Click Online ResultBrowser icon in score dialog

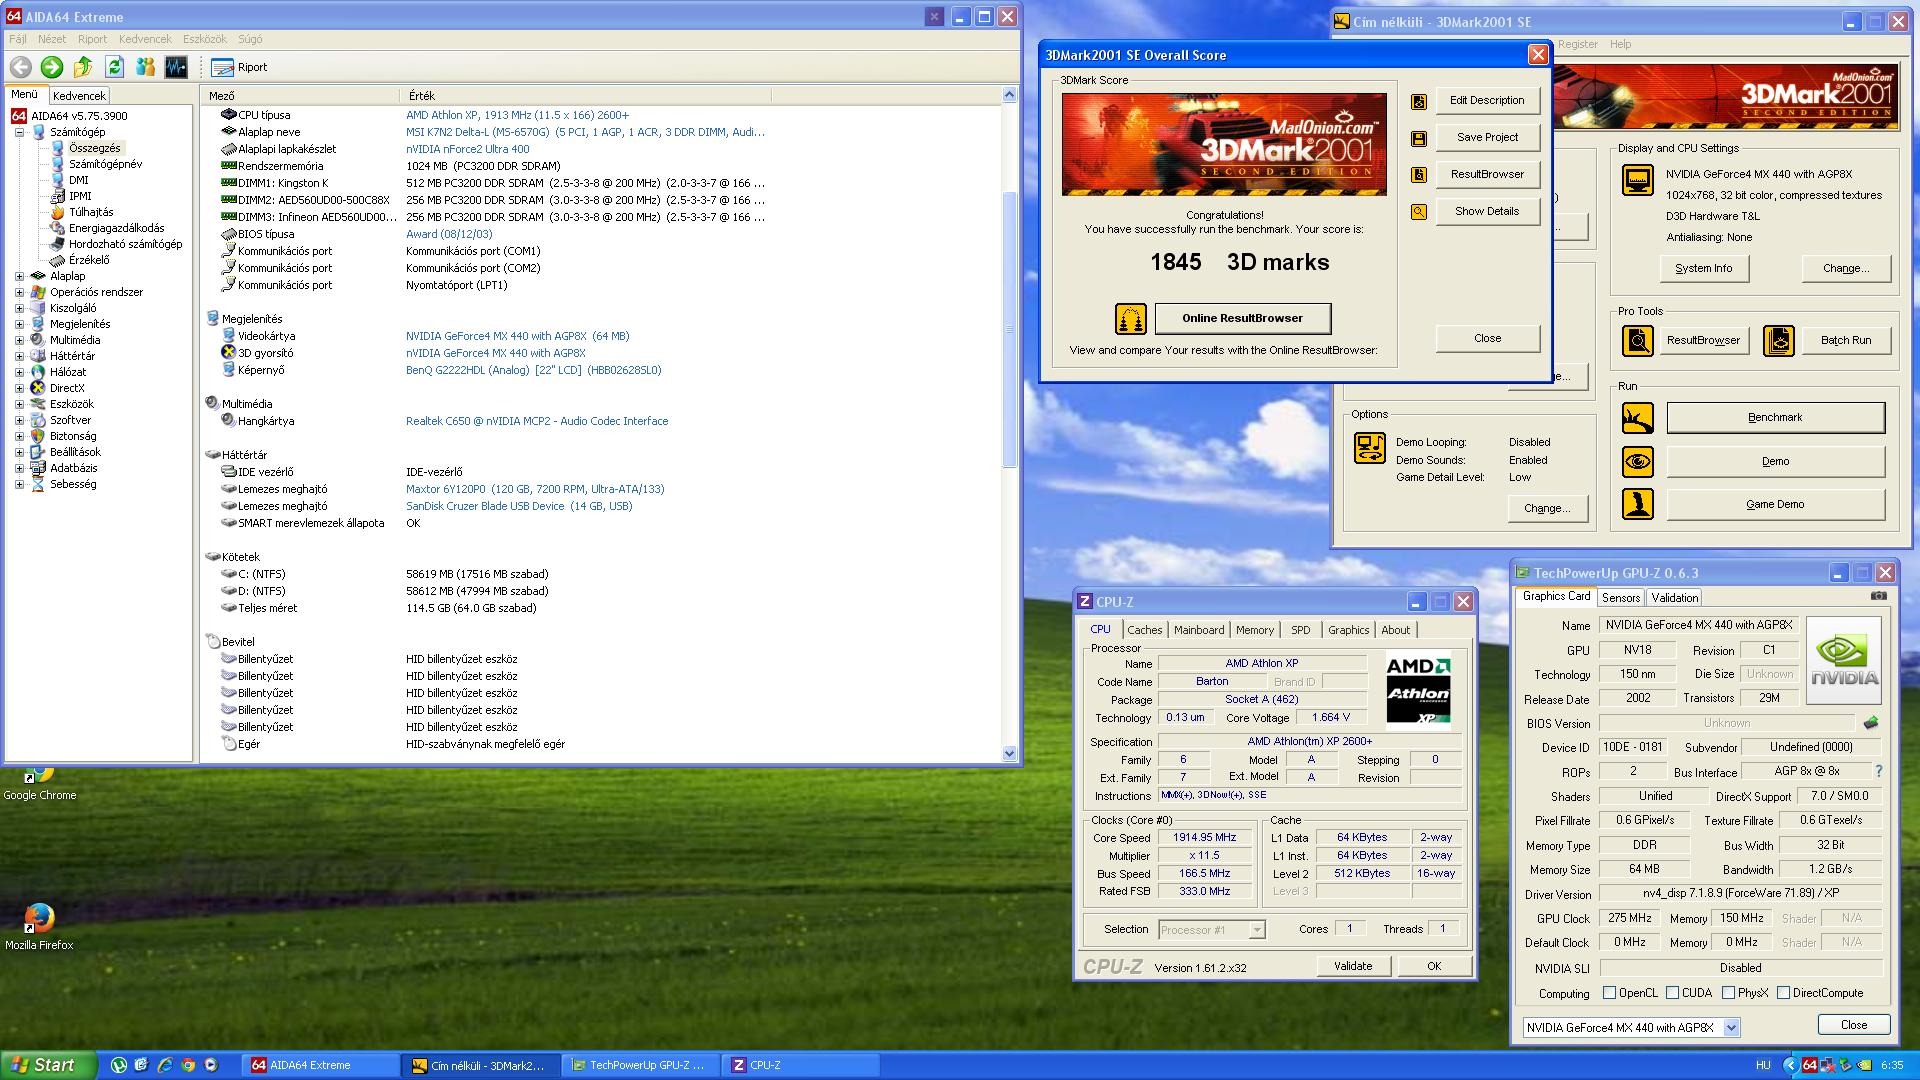point(1130,319)
